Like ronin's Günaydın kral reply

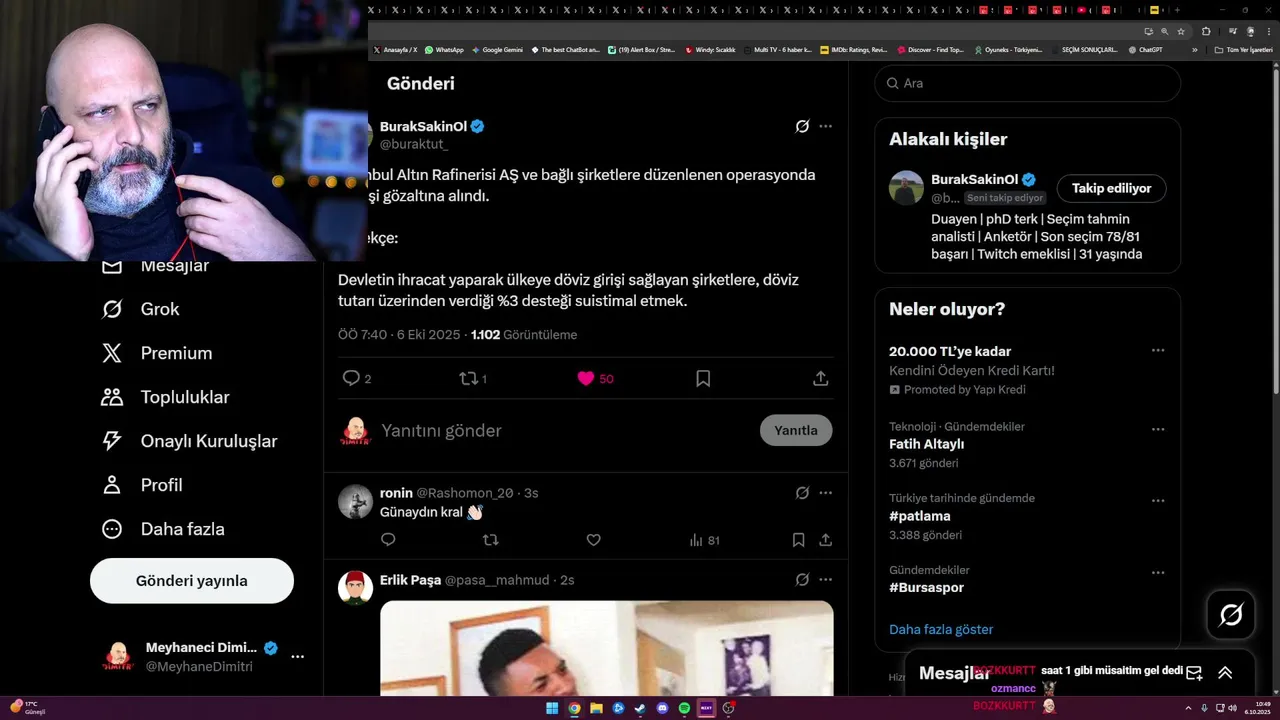(593, 540)
